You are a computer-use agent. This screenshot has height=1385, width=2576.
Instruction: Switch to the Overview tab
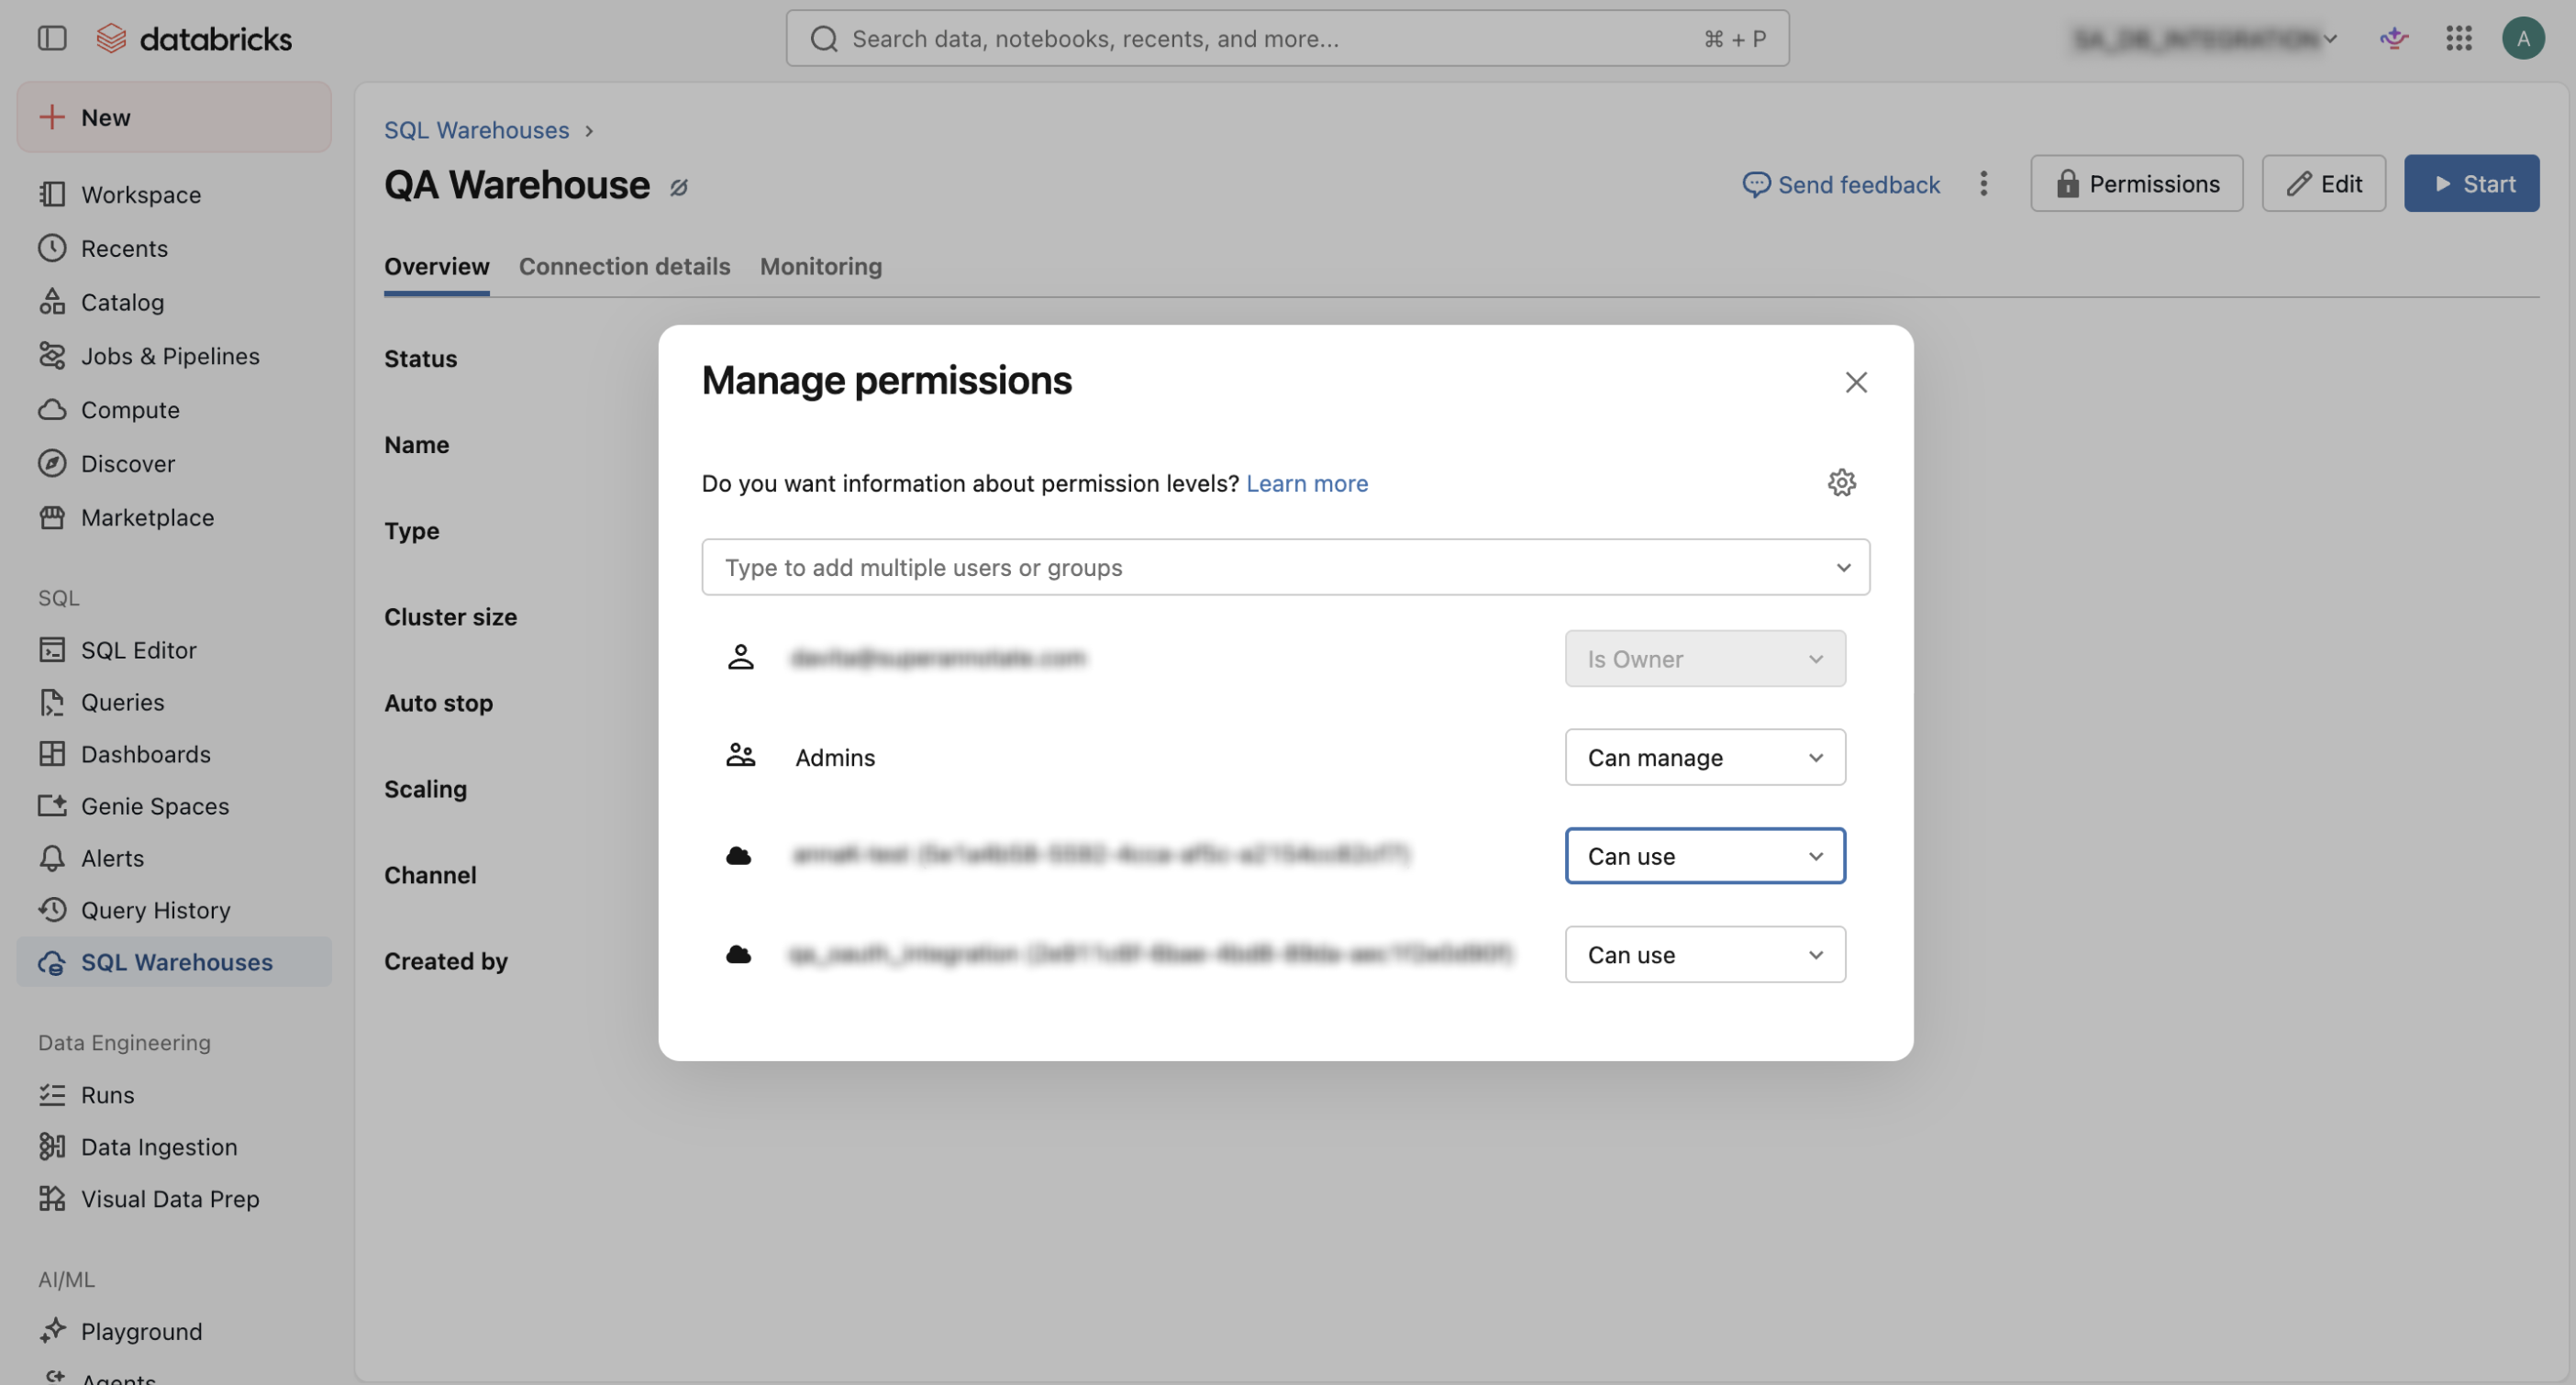click(x=437, y=266)
